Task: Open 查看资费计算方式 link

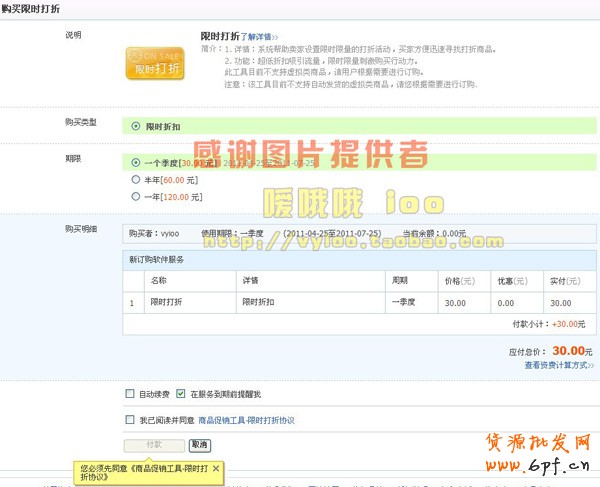Action: point(559,366)
